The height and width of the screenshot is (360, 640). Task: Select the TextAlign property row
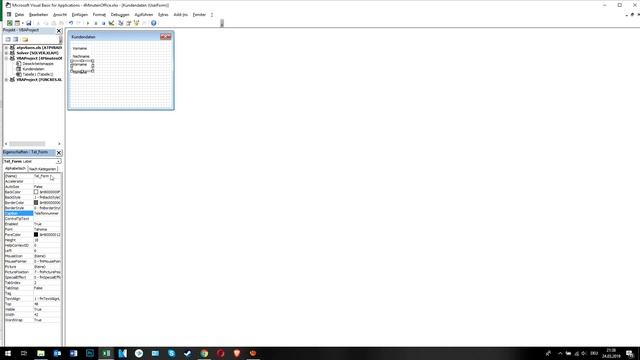coord(33,299)
